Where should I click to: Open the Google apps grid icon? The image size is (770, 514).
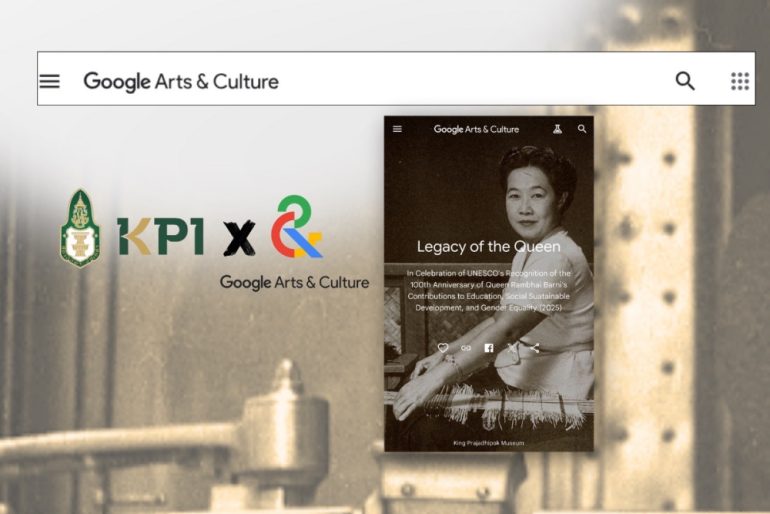(740, 81)
